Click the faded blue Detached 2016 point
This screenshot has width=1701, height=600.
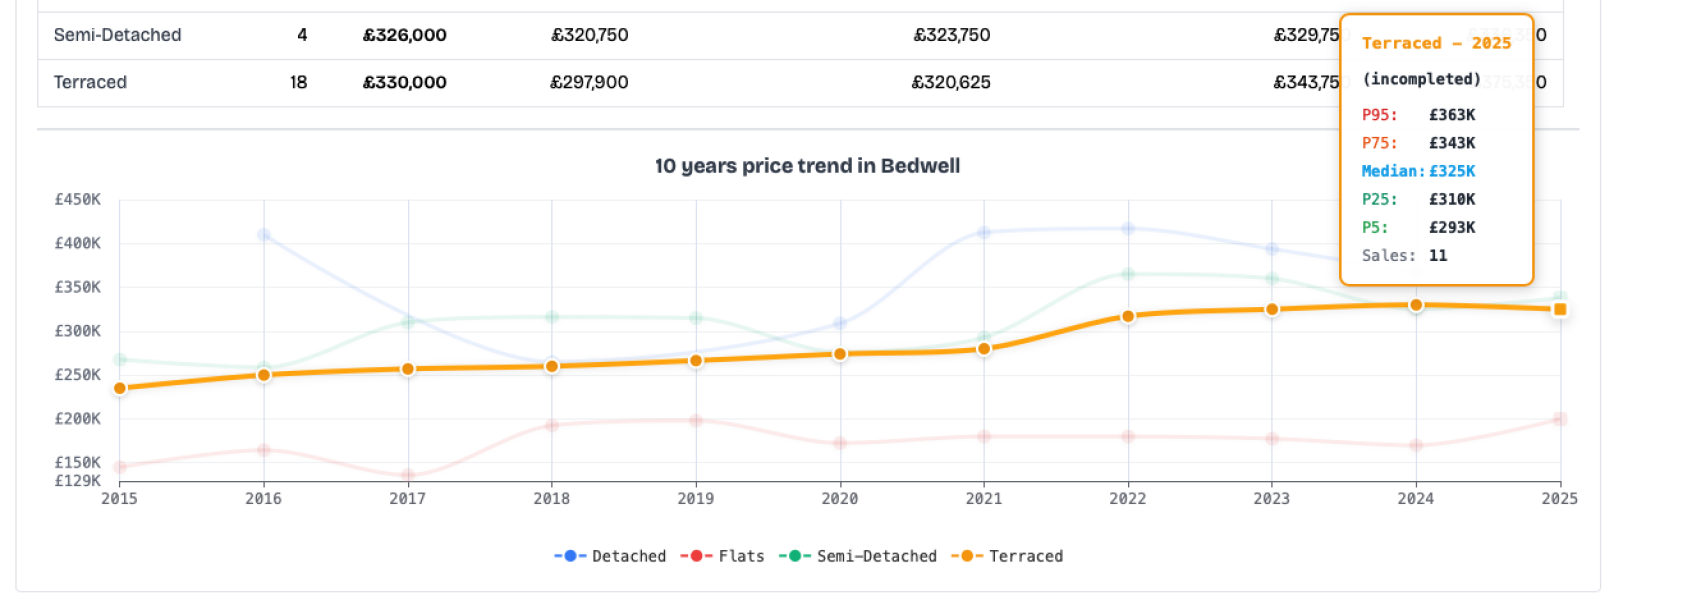click(x=264, y=235)
